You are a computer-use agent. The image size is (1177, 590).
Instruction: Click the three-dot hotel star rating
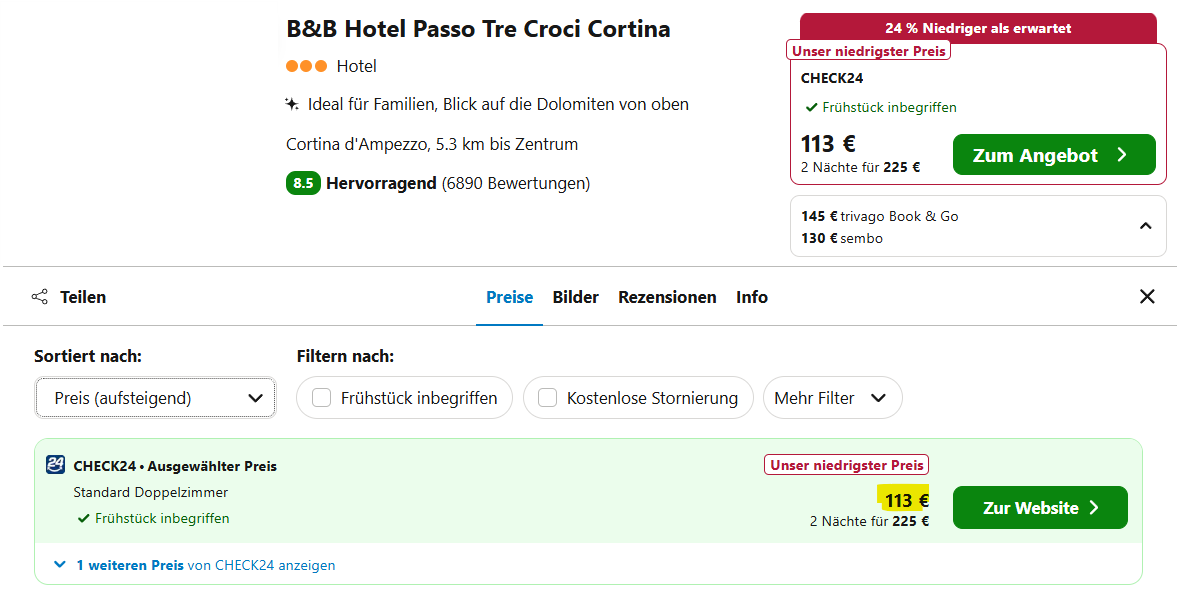(306, 66)
